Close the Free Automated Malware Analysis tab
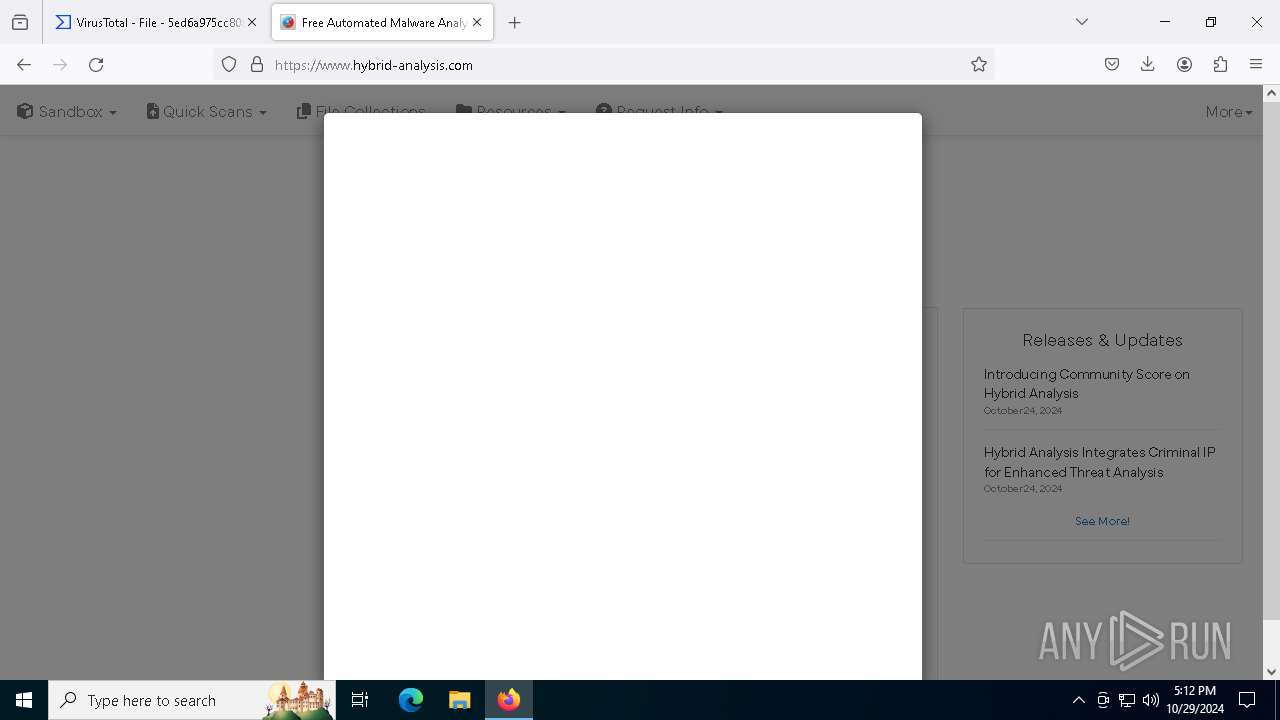The height and width of the screenshot is (720, 1280). point(477,22)
